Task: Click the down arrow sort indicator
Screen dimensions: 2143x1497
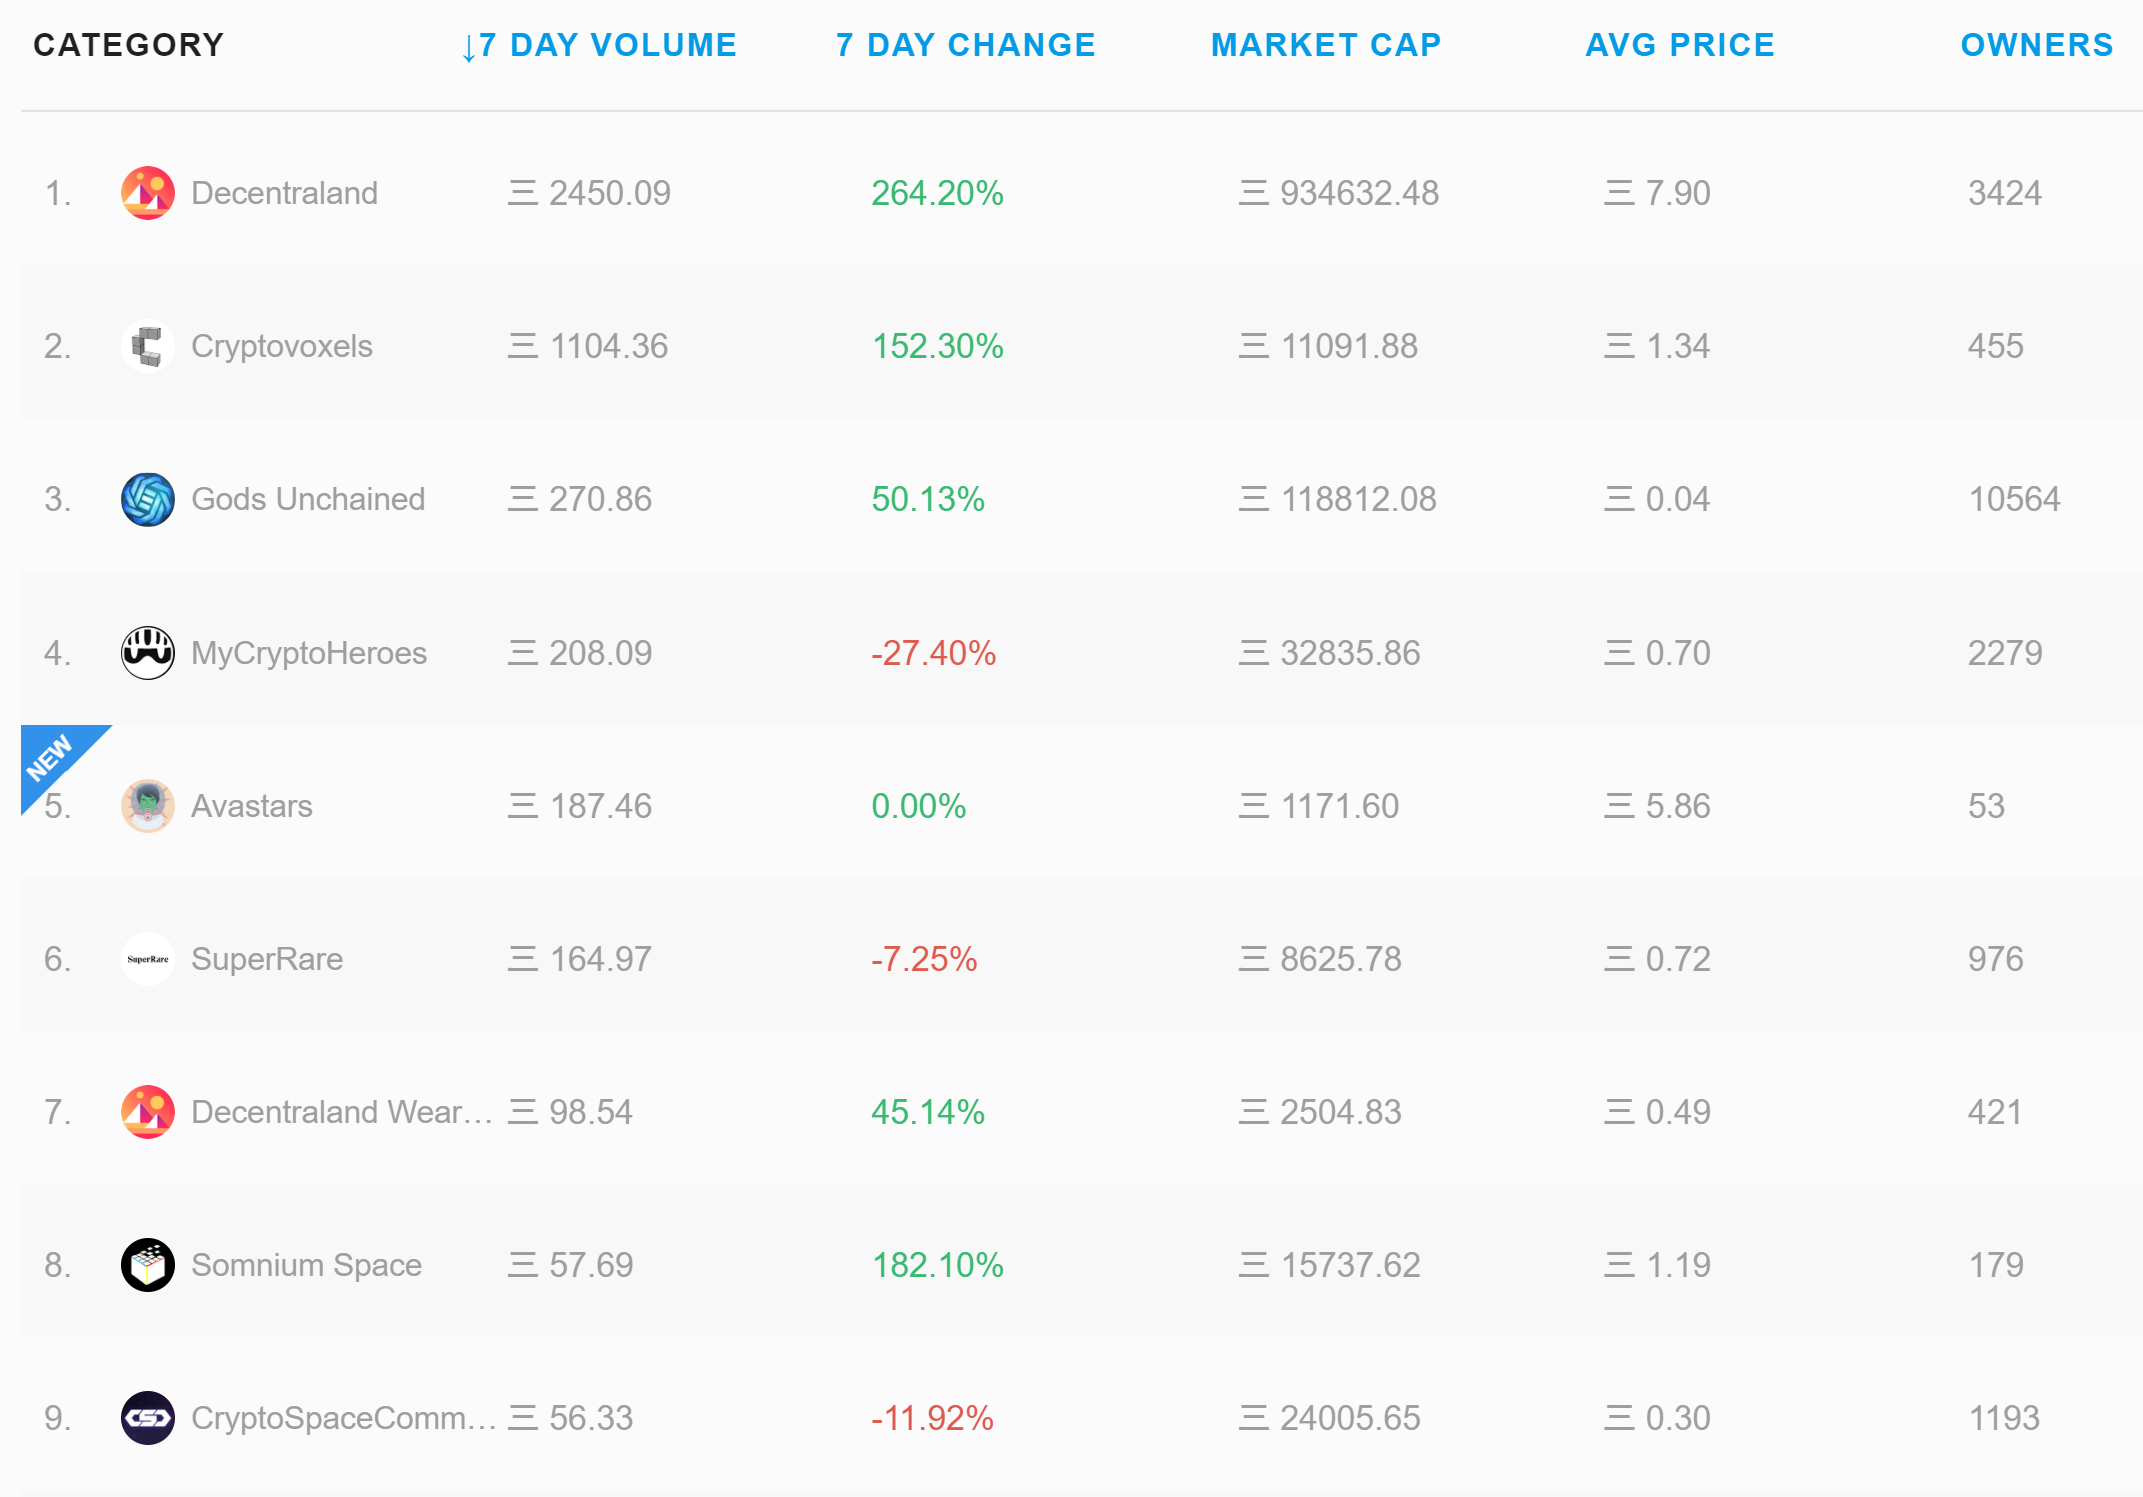Action: click(468, 47)
